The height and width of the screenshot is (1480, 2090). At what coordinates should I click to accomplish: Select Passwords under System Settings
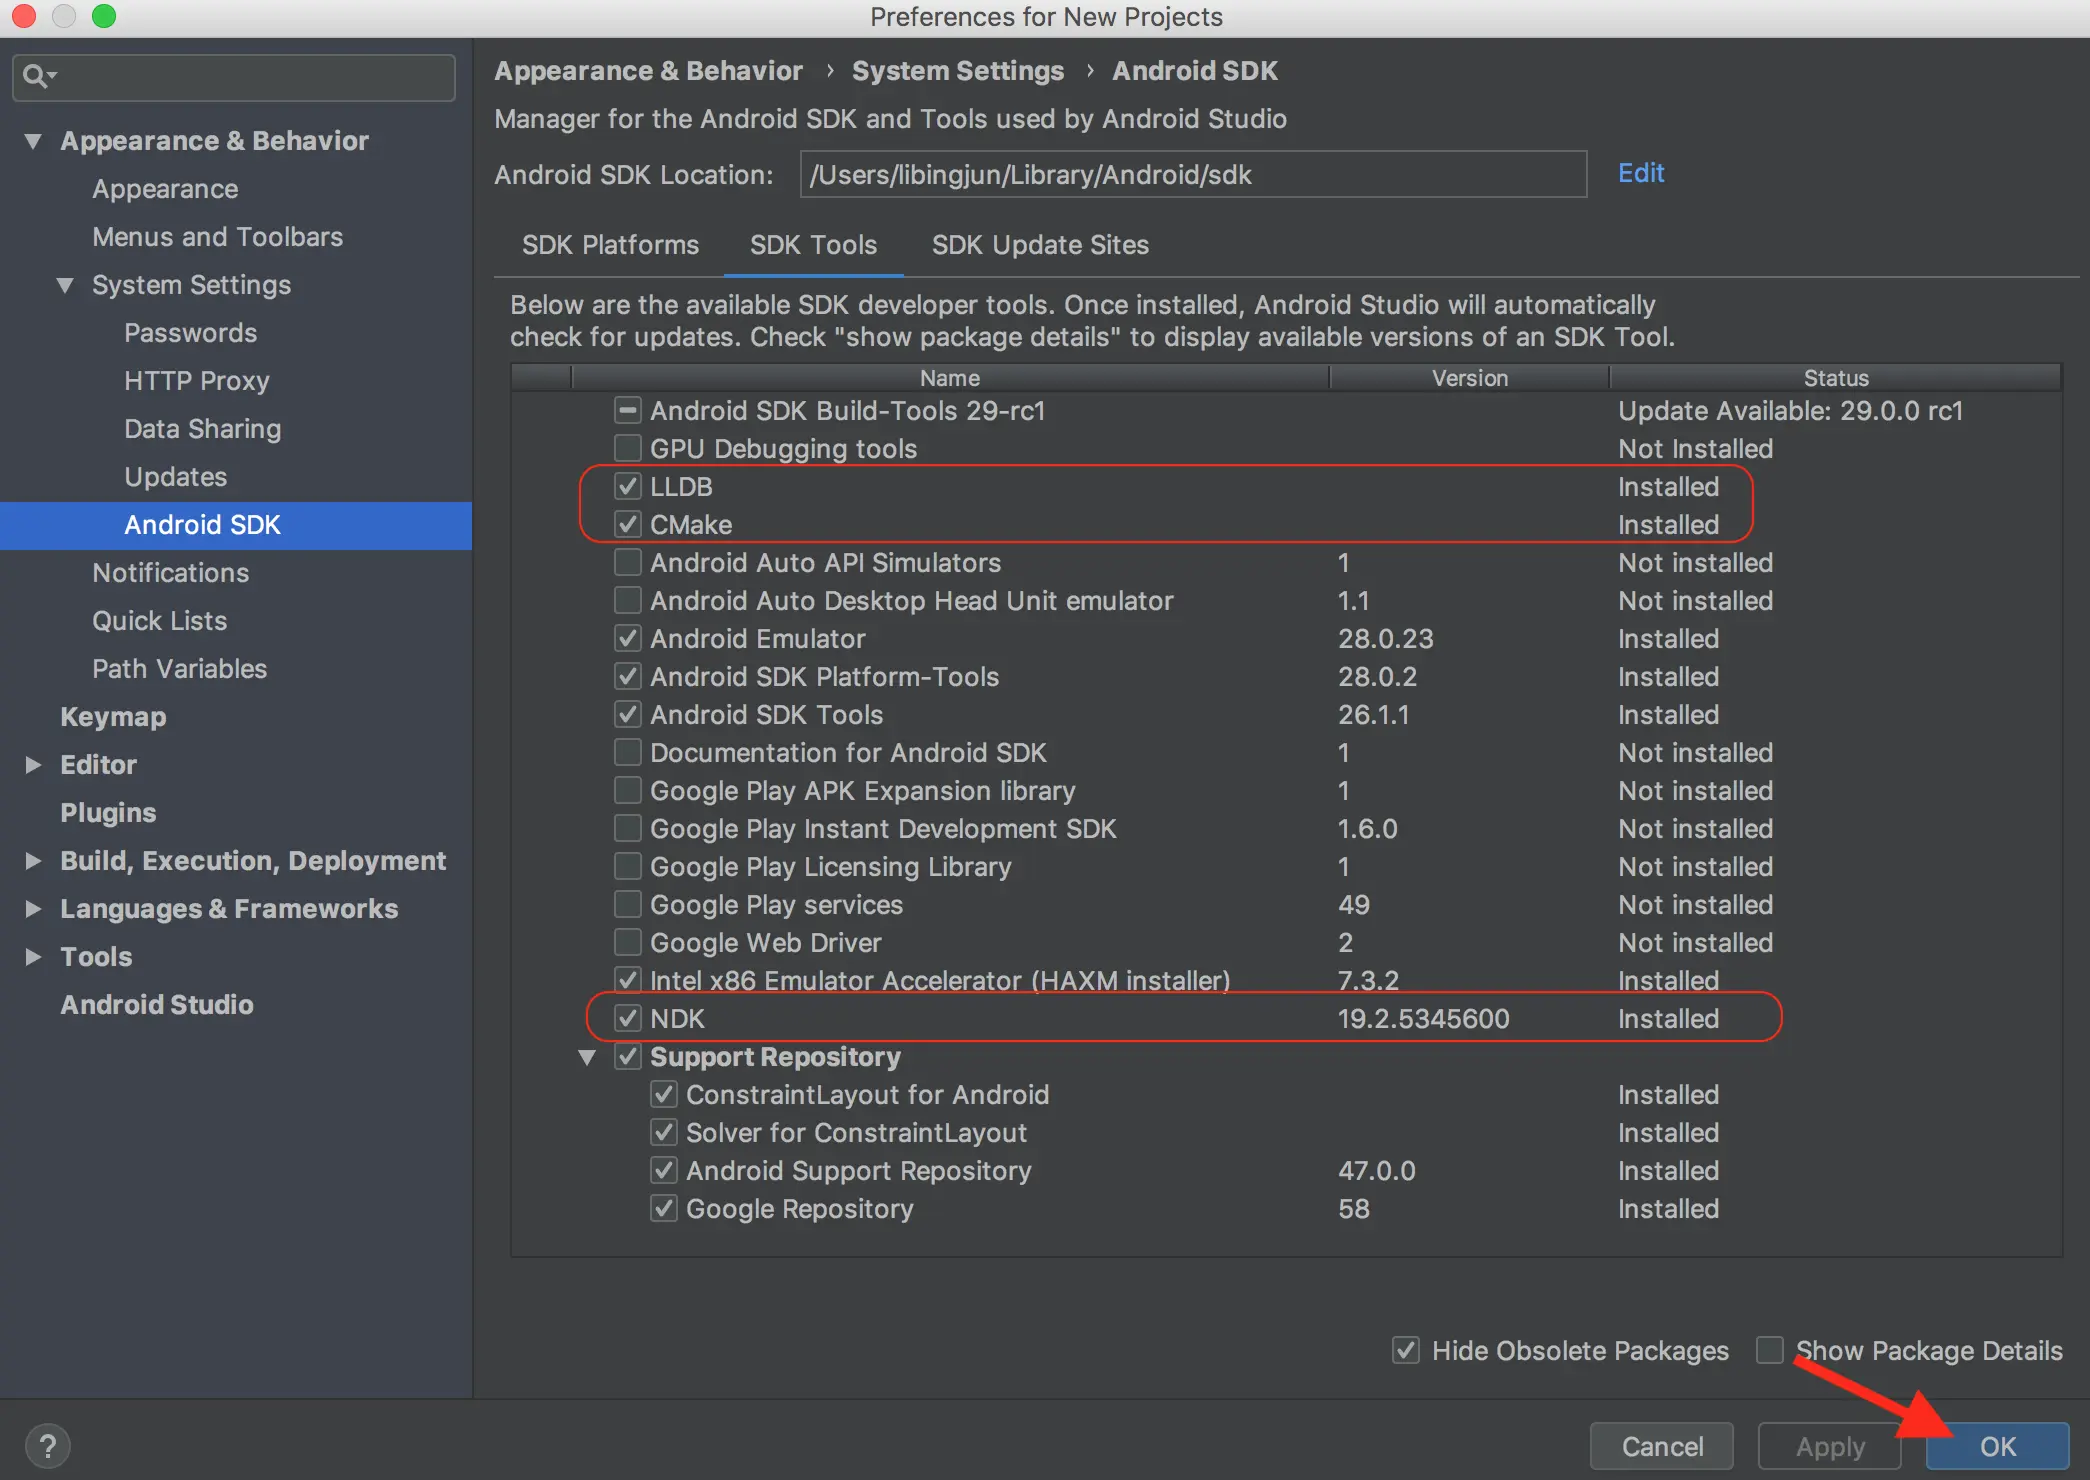[190, 333]
